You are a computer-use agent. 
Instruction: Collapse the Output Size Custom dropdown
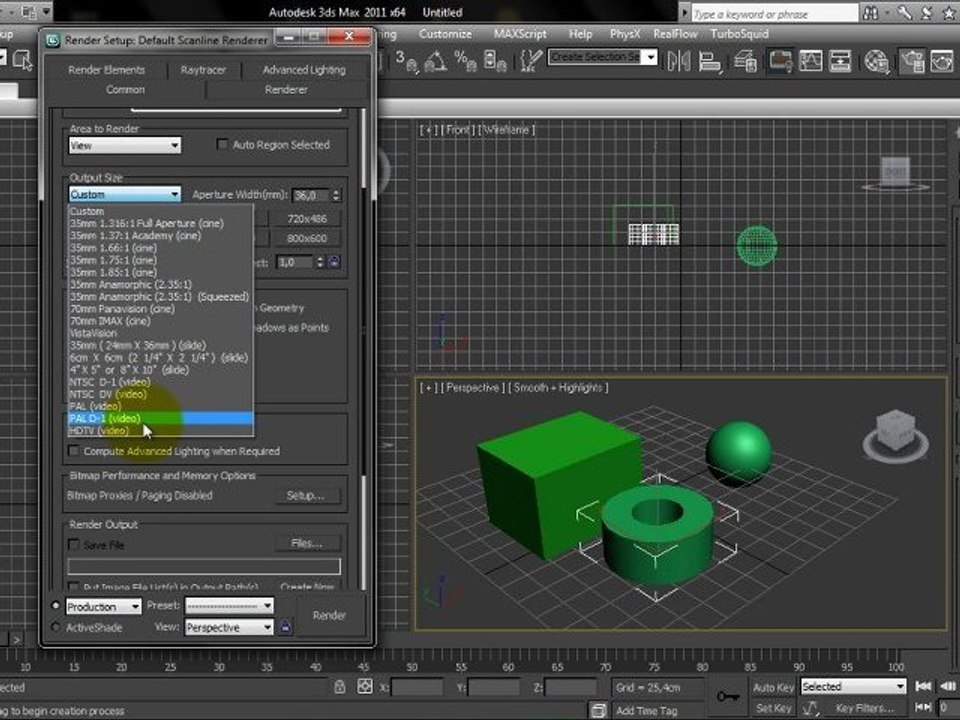coord(125,195)
